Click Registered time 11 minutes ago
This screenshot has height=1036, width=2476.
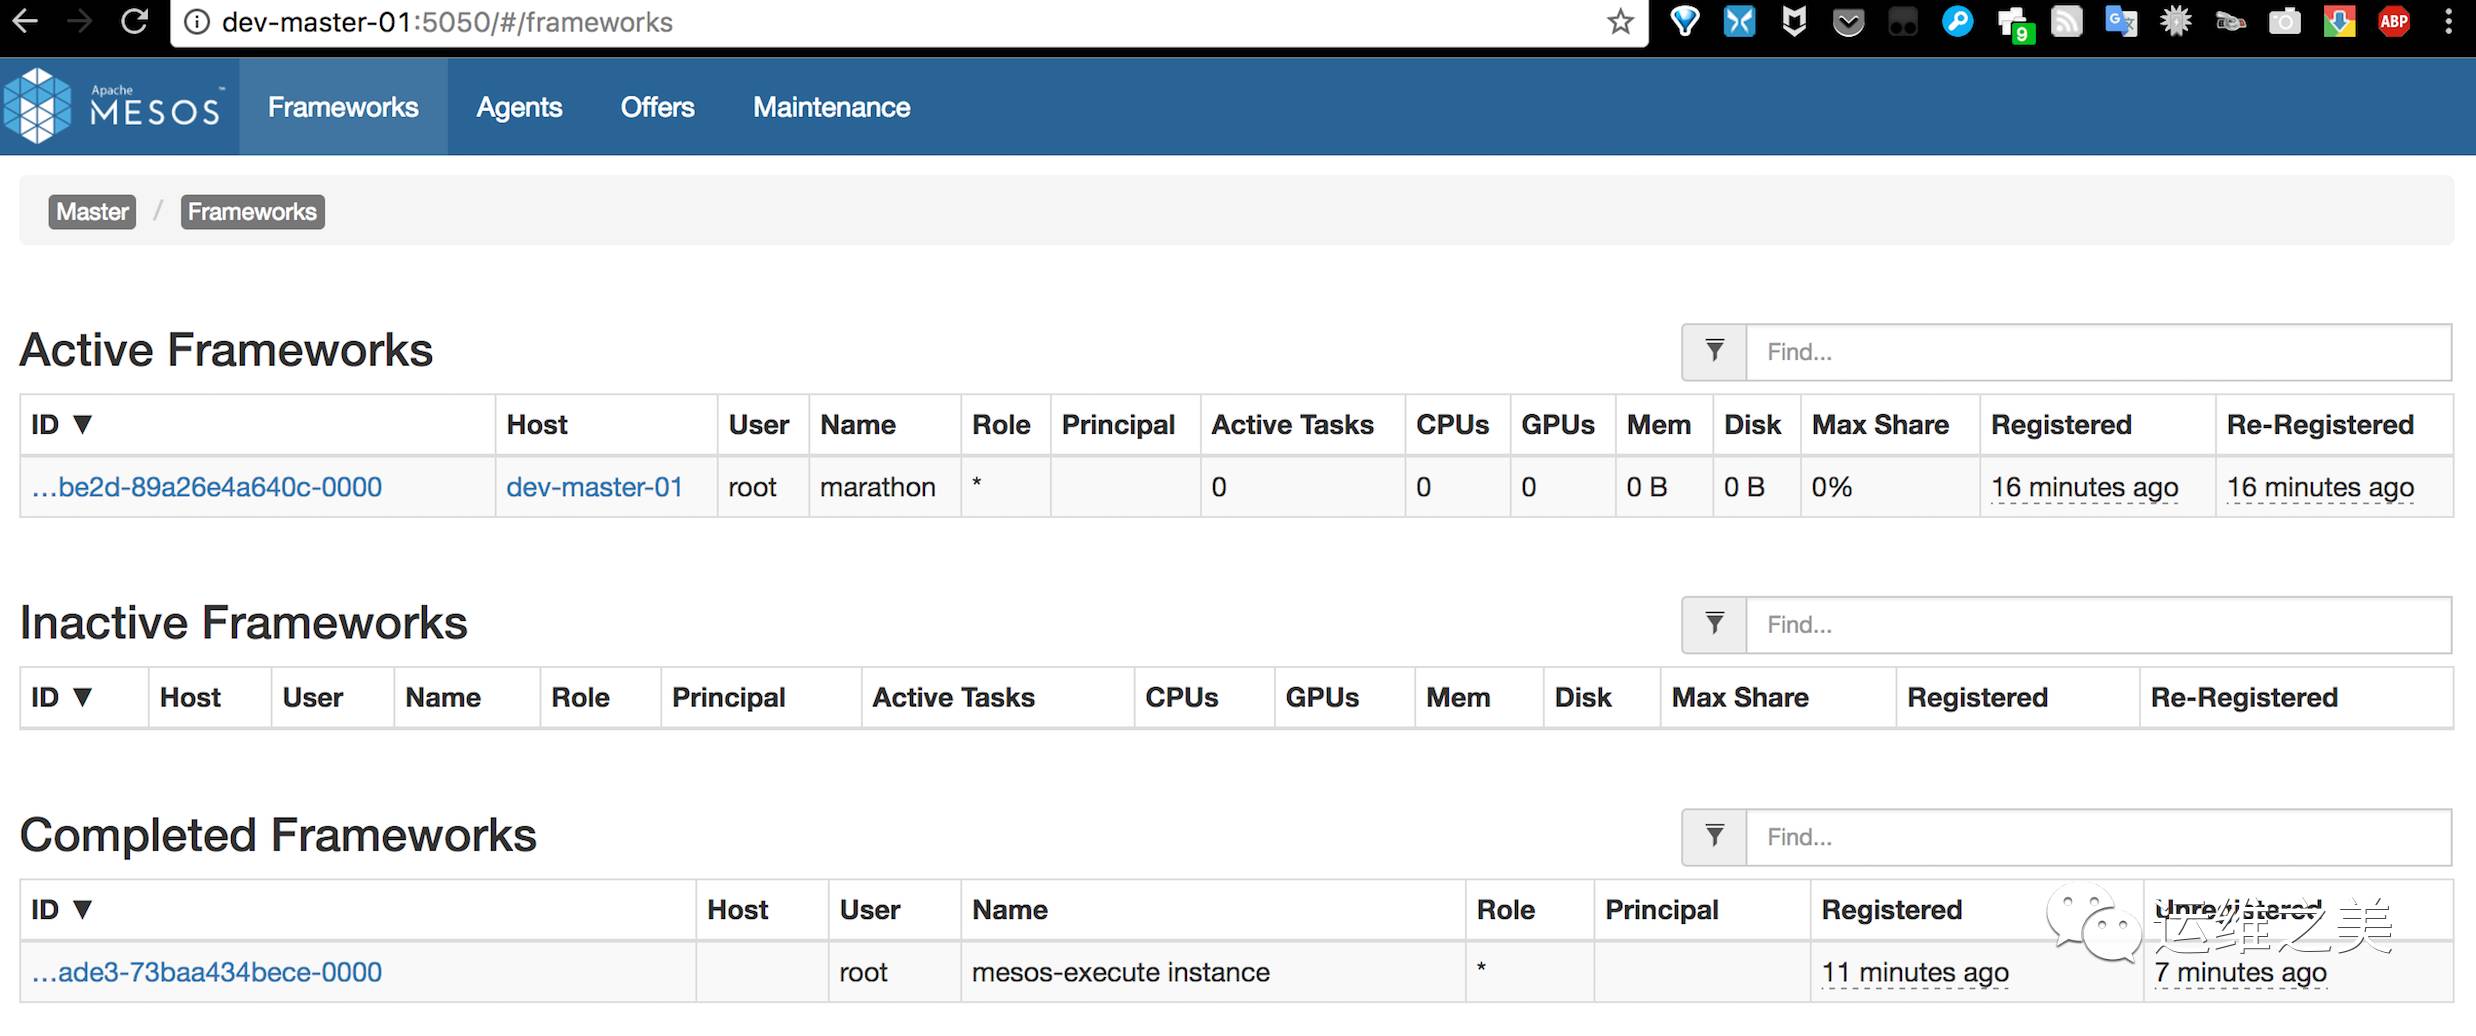pyautogui.click(x=1915, y=972)
